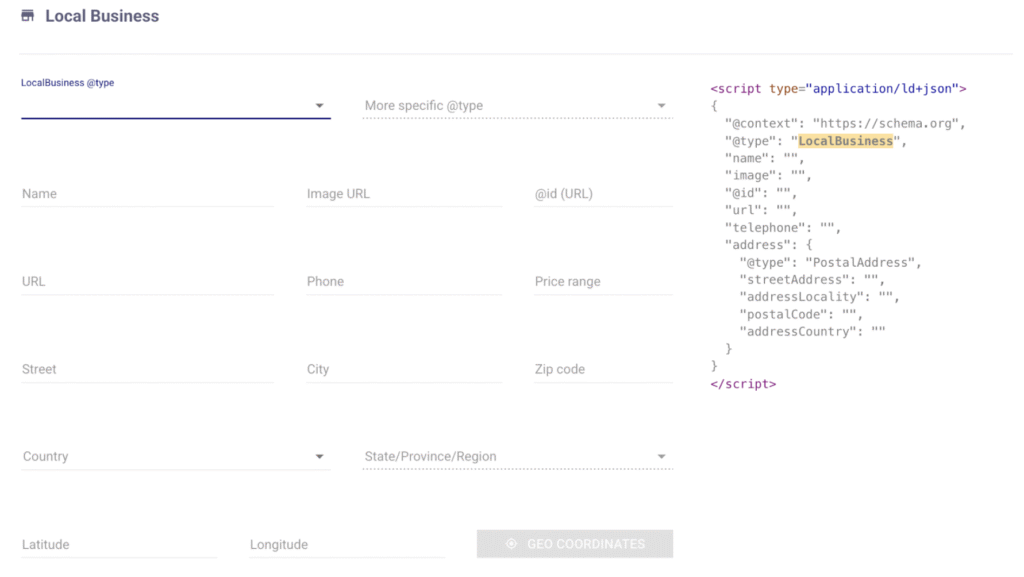The height and width of the screenshot is (577, 1024).
Task: Click the "postalCode" line in code
Action: (801, 315)
